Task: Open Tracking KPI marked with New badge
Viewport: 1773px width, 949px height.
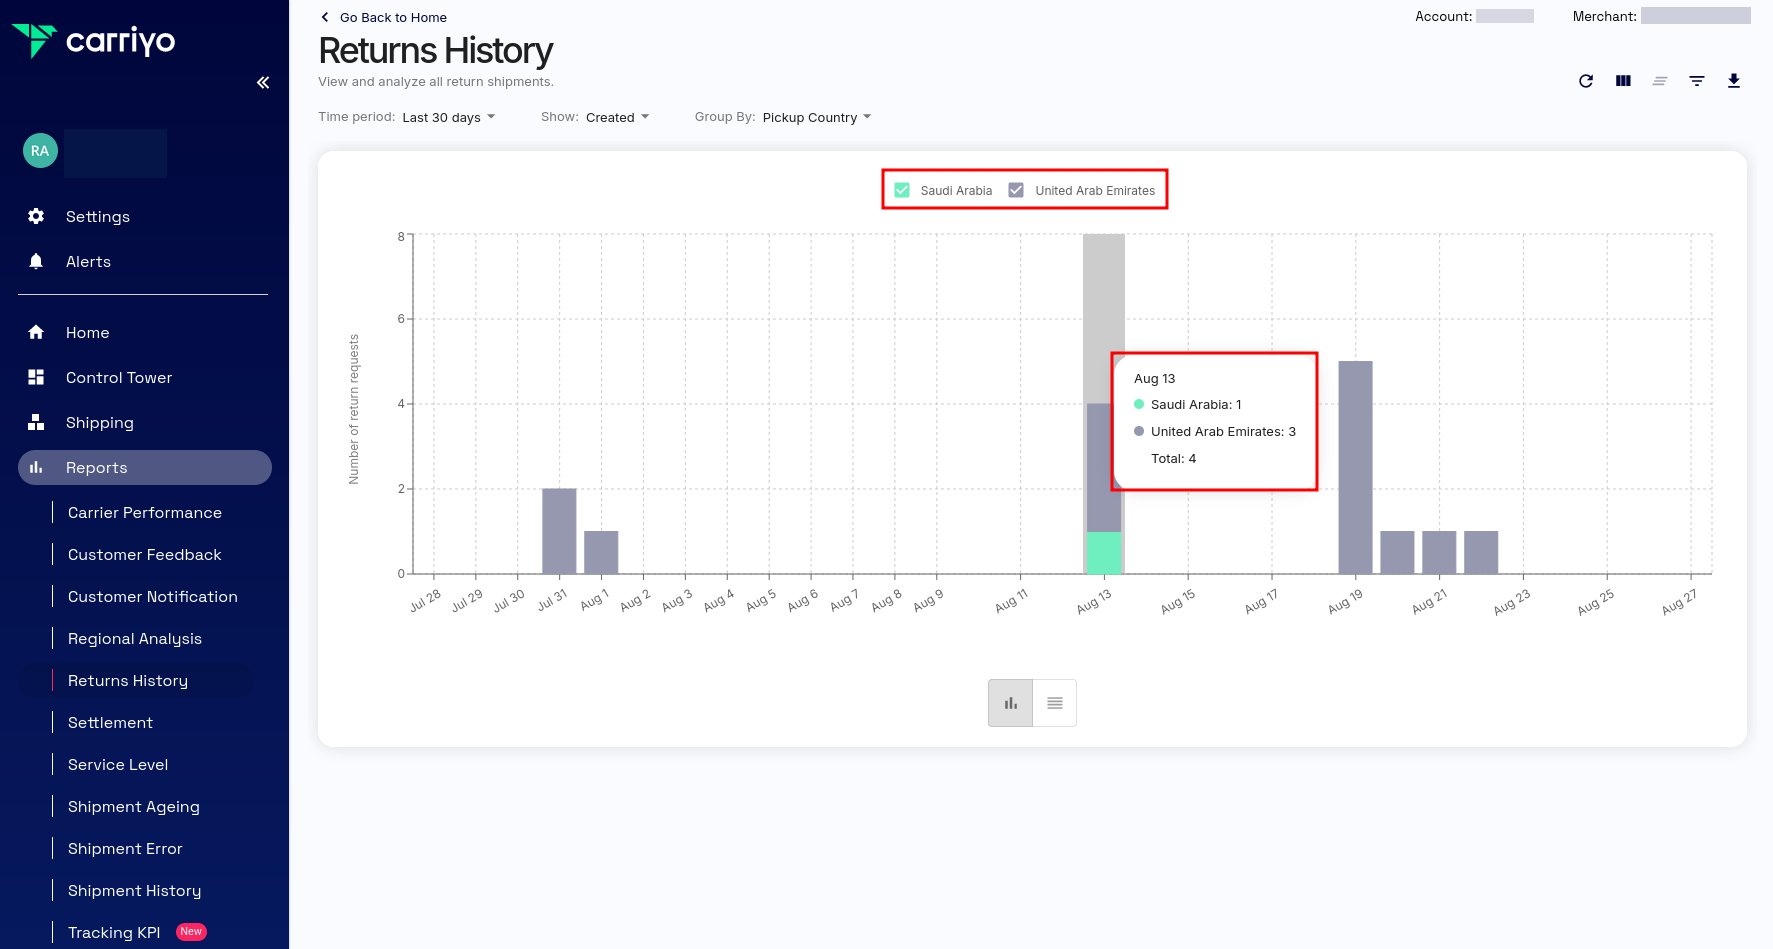Action: click(113, 932)
